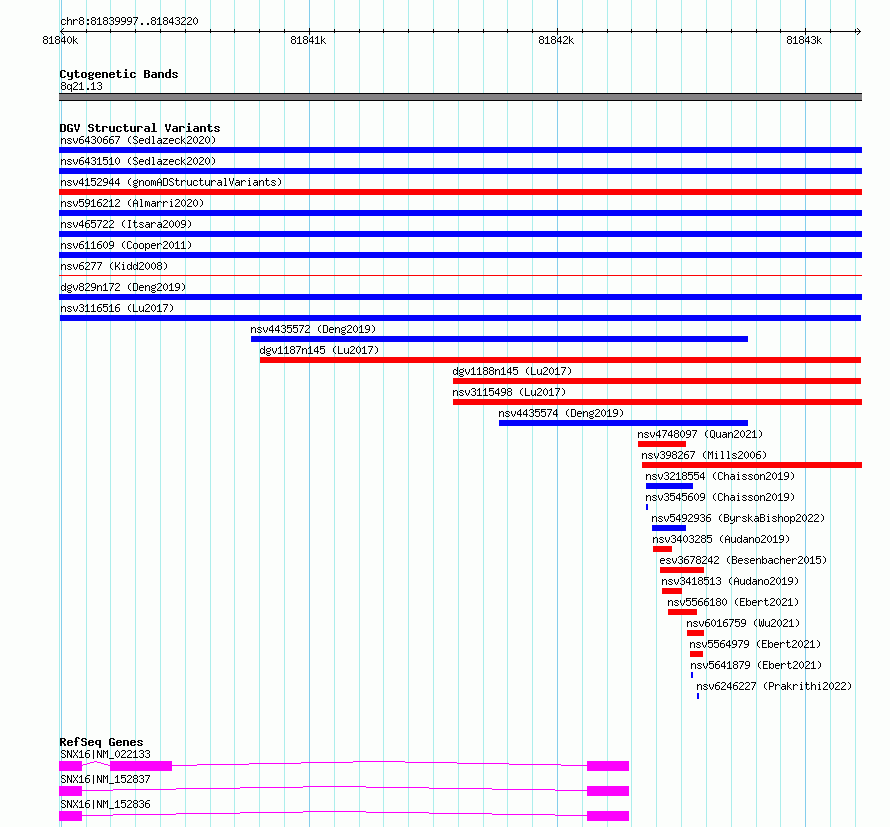Viewport: 890px width, 827px height.
Task: Click the DGV Structural Variants track title
Action: tap(140, 128)
